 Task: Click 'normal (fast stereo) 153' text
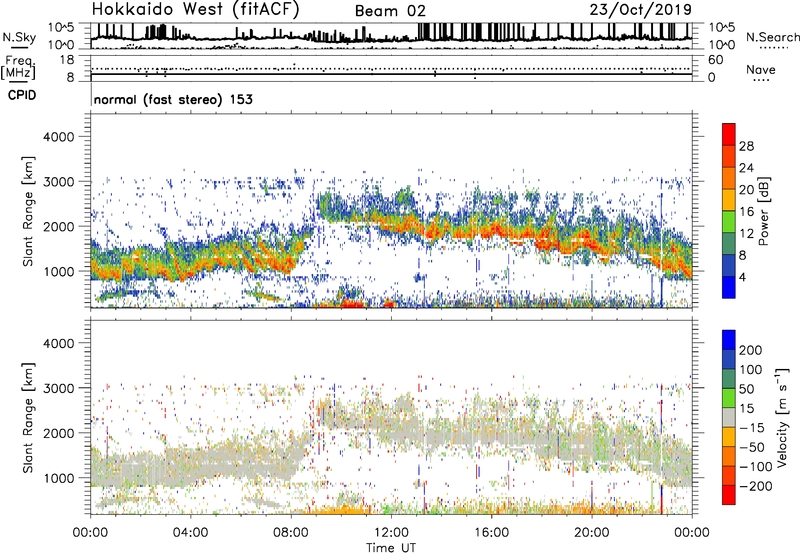173,99
